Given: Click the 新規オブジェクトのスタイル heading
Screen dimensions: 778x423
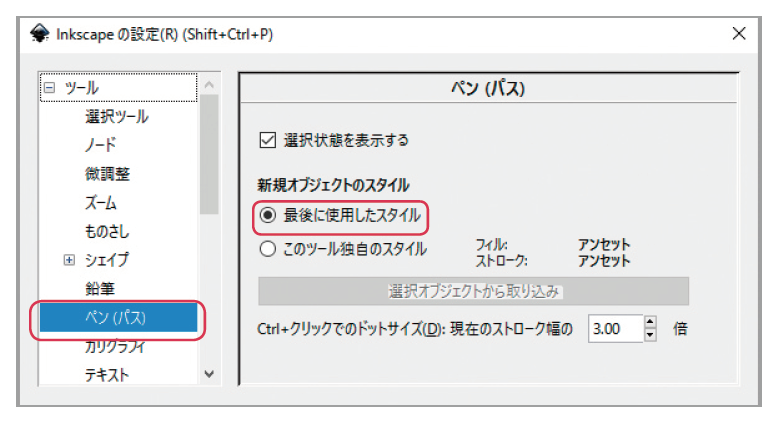Looking at the screenshot, I should coord(333,185).
